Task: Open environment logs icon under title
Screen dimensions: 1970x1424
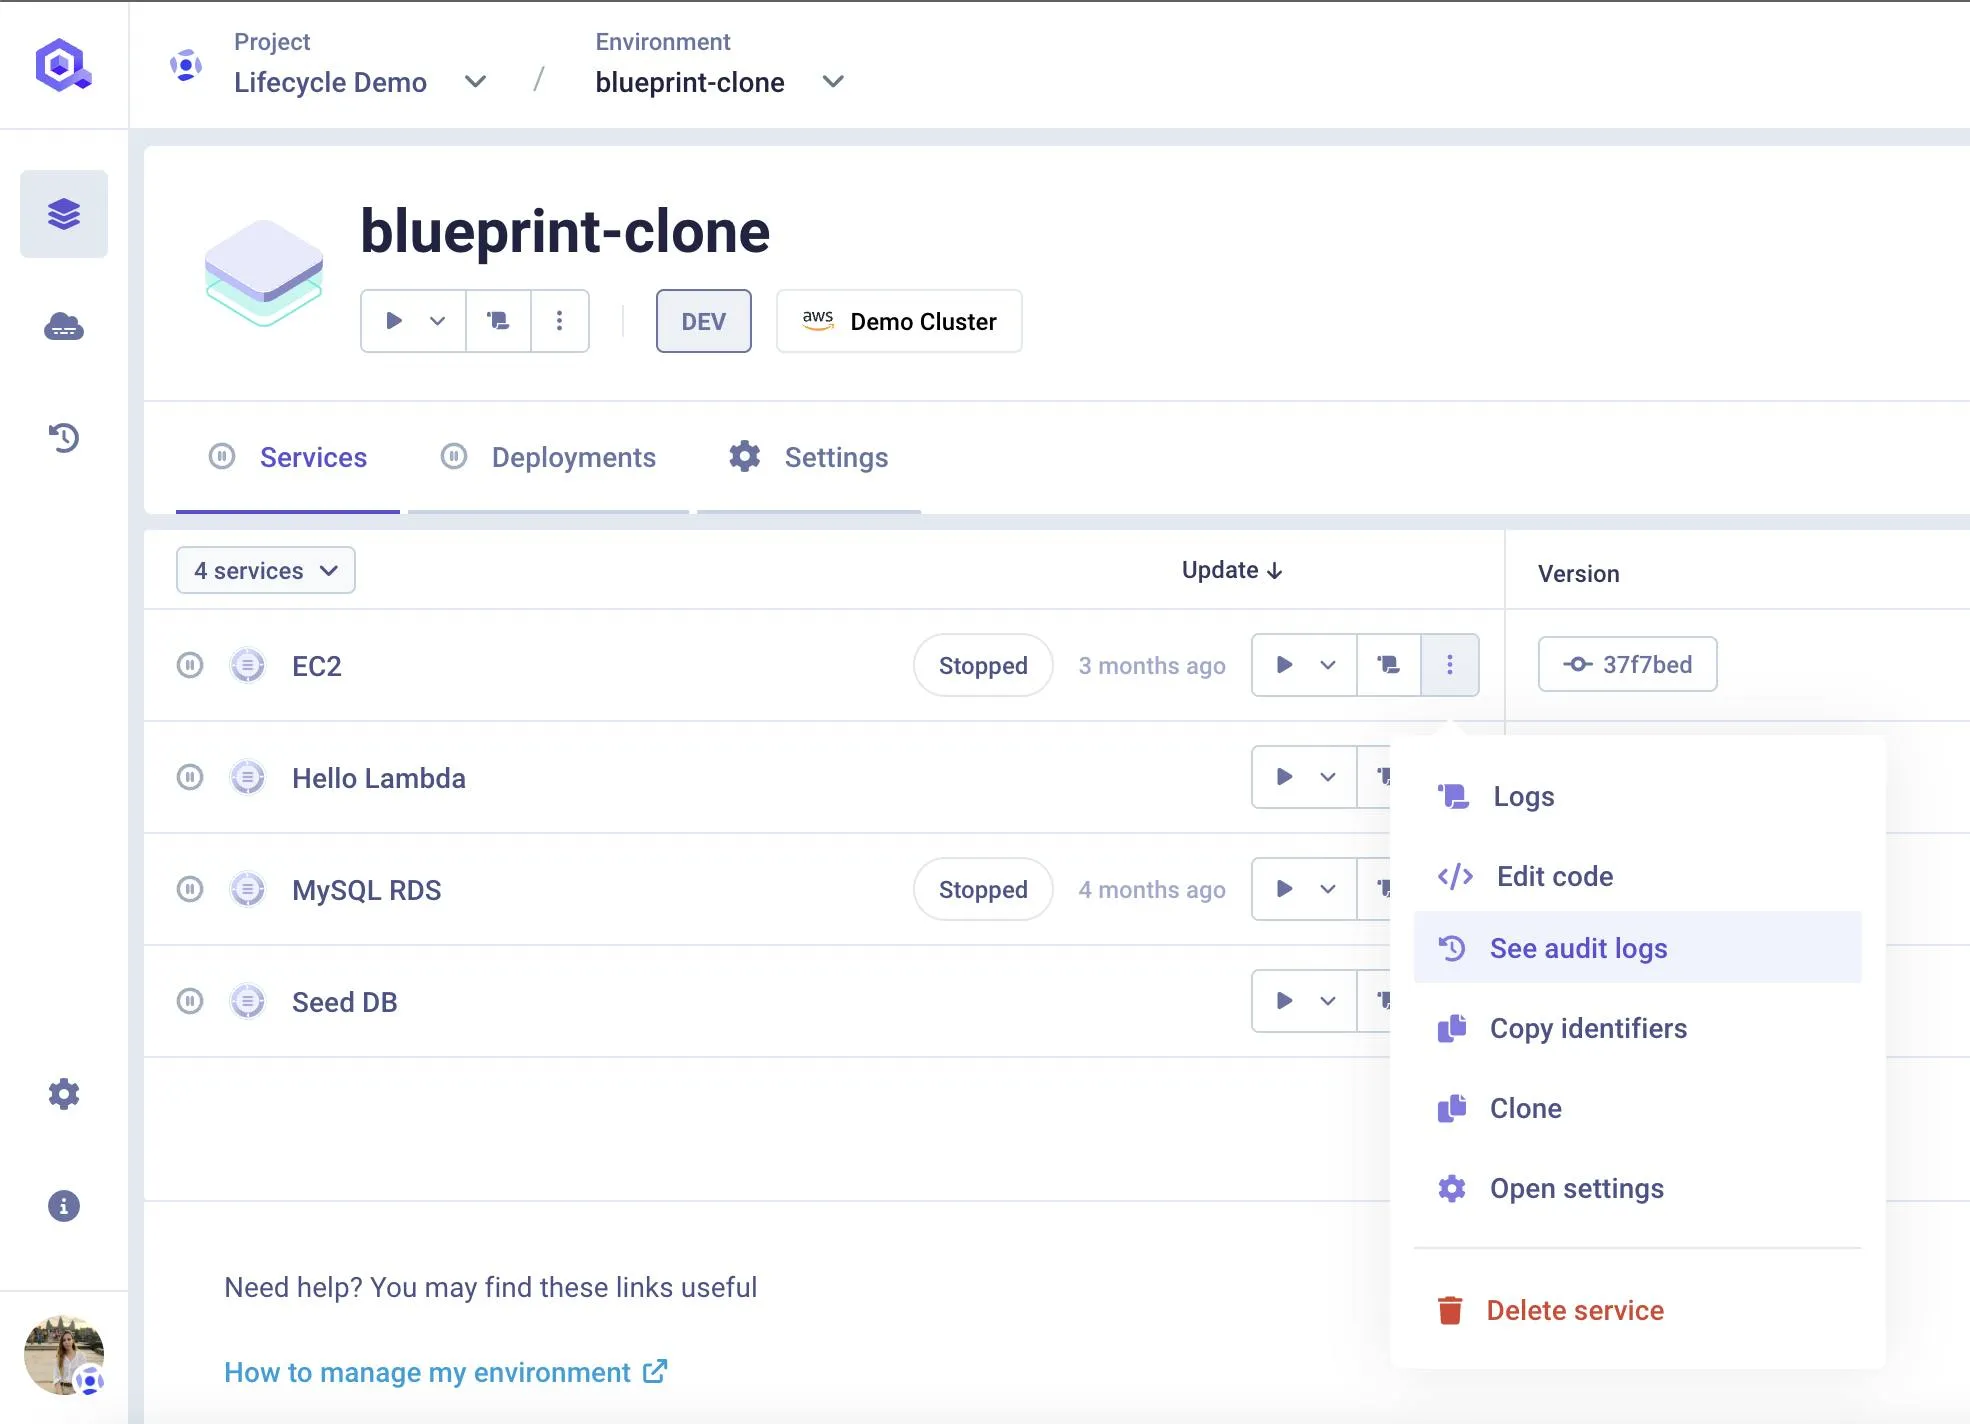Action: pyautogui.click(x=498, y=321)
